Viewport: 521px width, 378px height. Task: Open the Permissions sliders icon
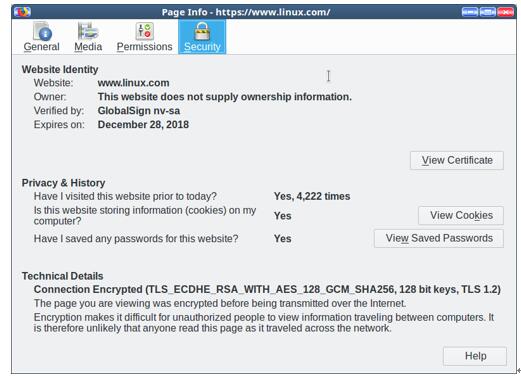pos(144,31)
